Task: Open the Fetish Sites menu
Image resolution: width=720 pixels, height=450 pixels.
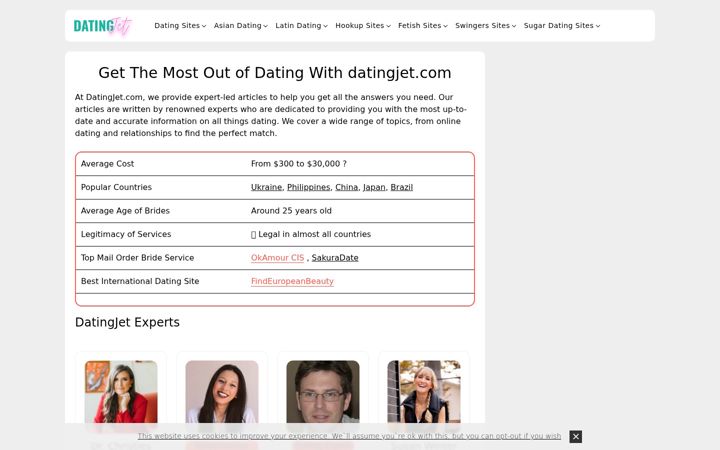Action: pyautogui.click(x=422, y=26)
